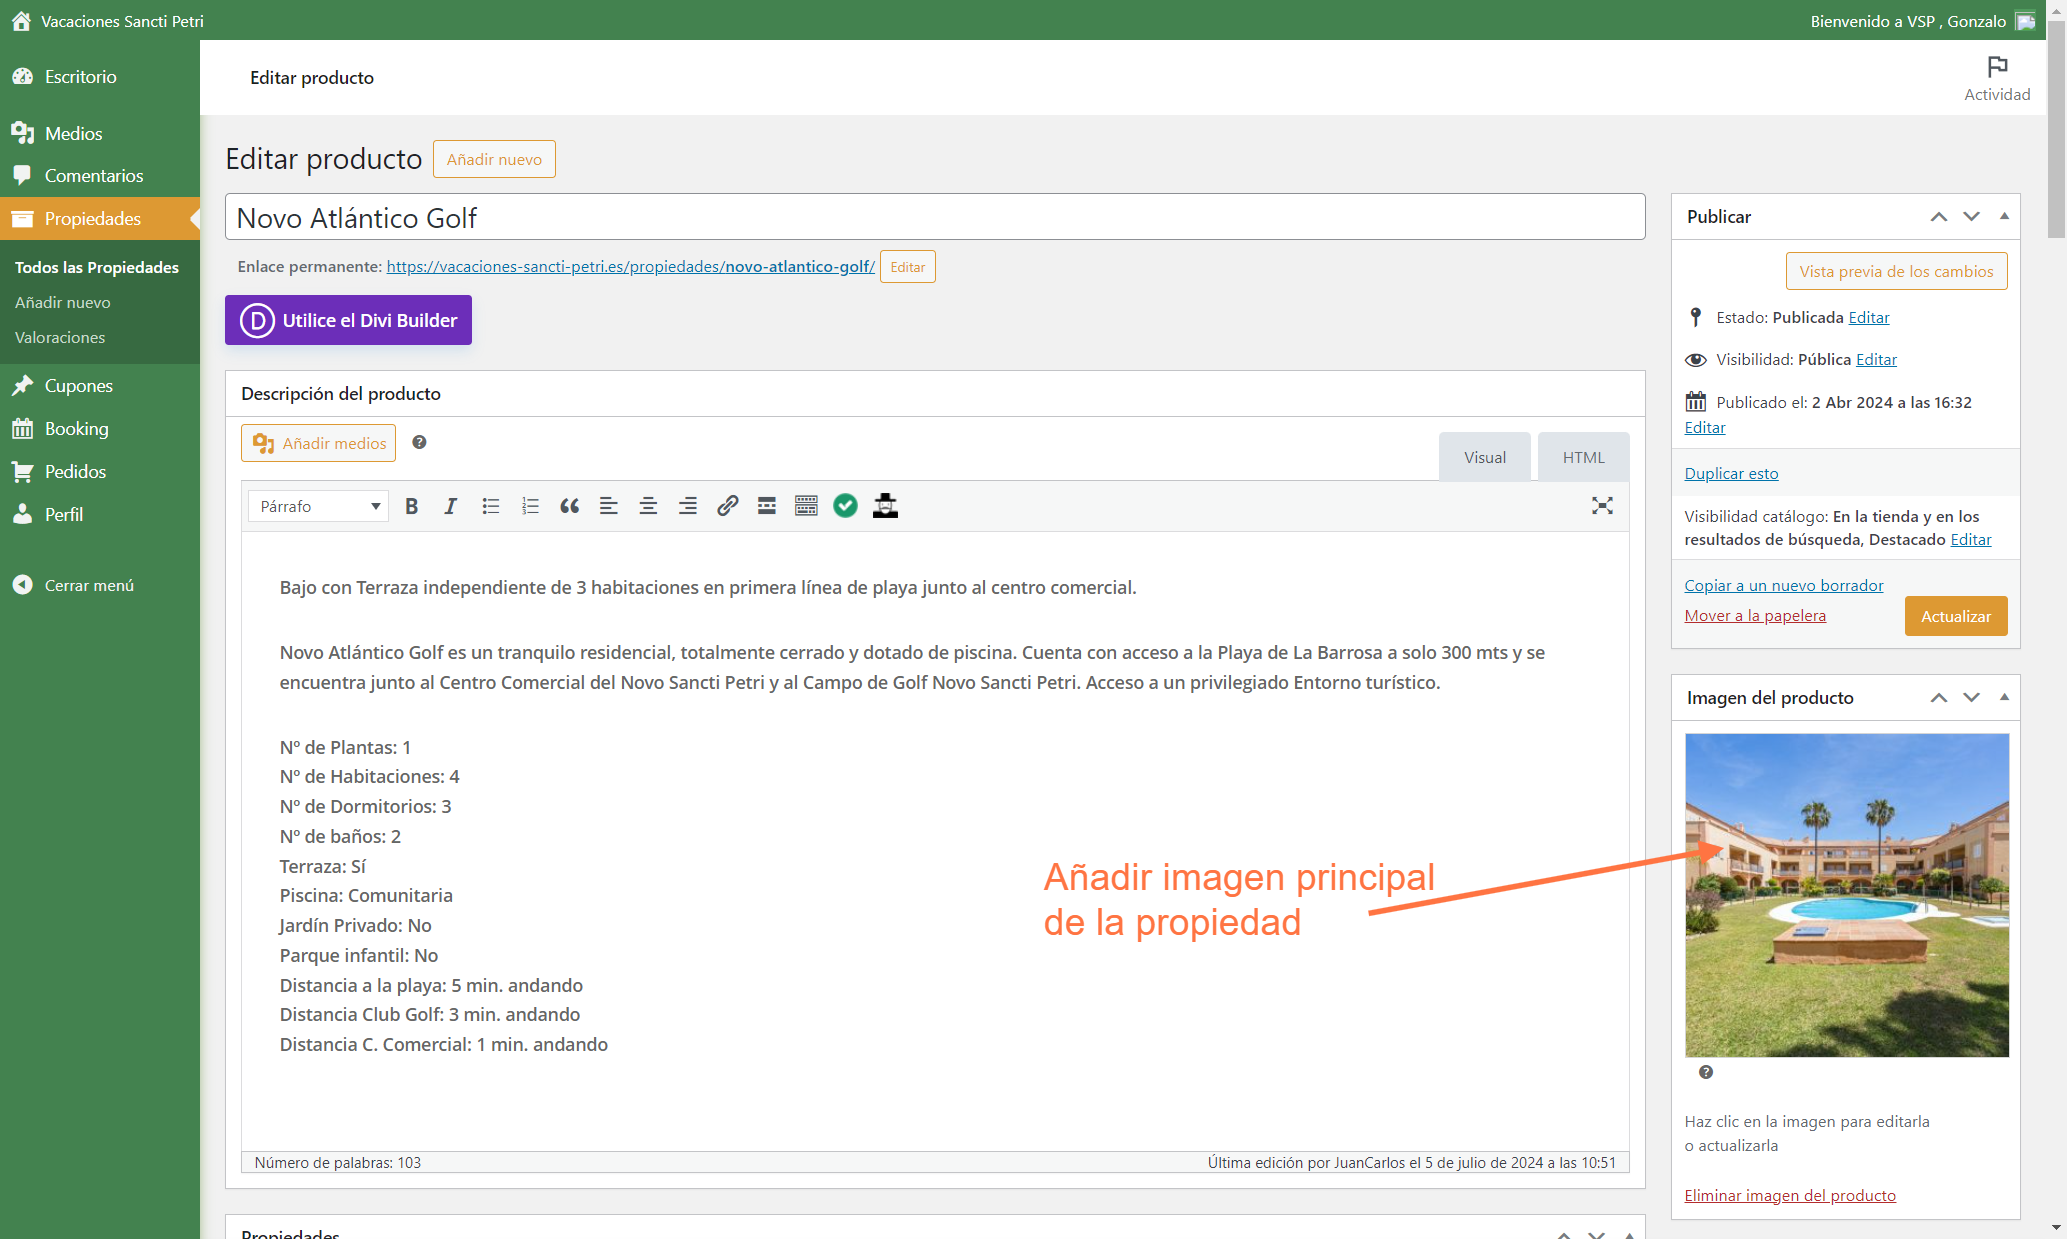This screenshot has height=1239, width=2067.
Task: Collapse the Publicar panel
Action: click(2004, 217)
